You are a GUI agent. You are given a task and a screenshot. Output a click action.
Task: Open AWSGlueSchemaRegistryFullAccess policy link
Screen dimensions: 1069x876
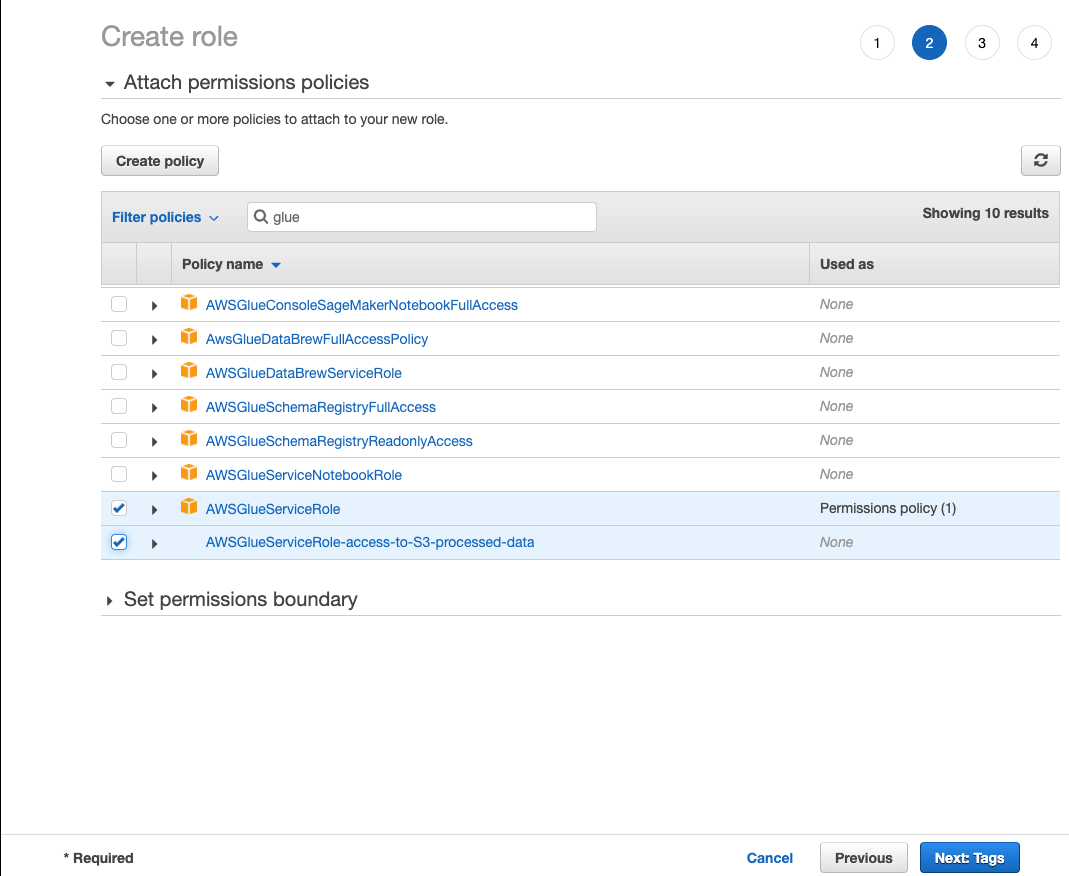point(321,408)
